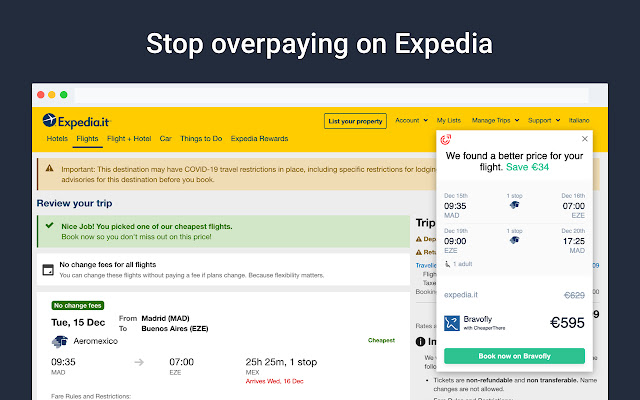
Task: Click the Italiano language link
Action: pyautogui.click(x=579, y=120)
